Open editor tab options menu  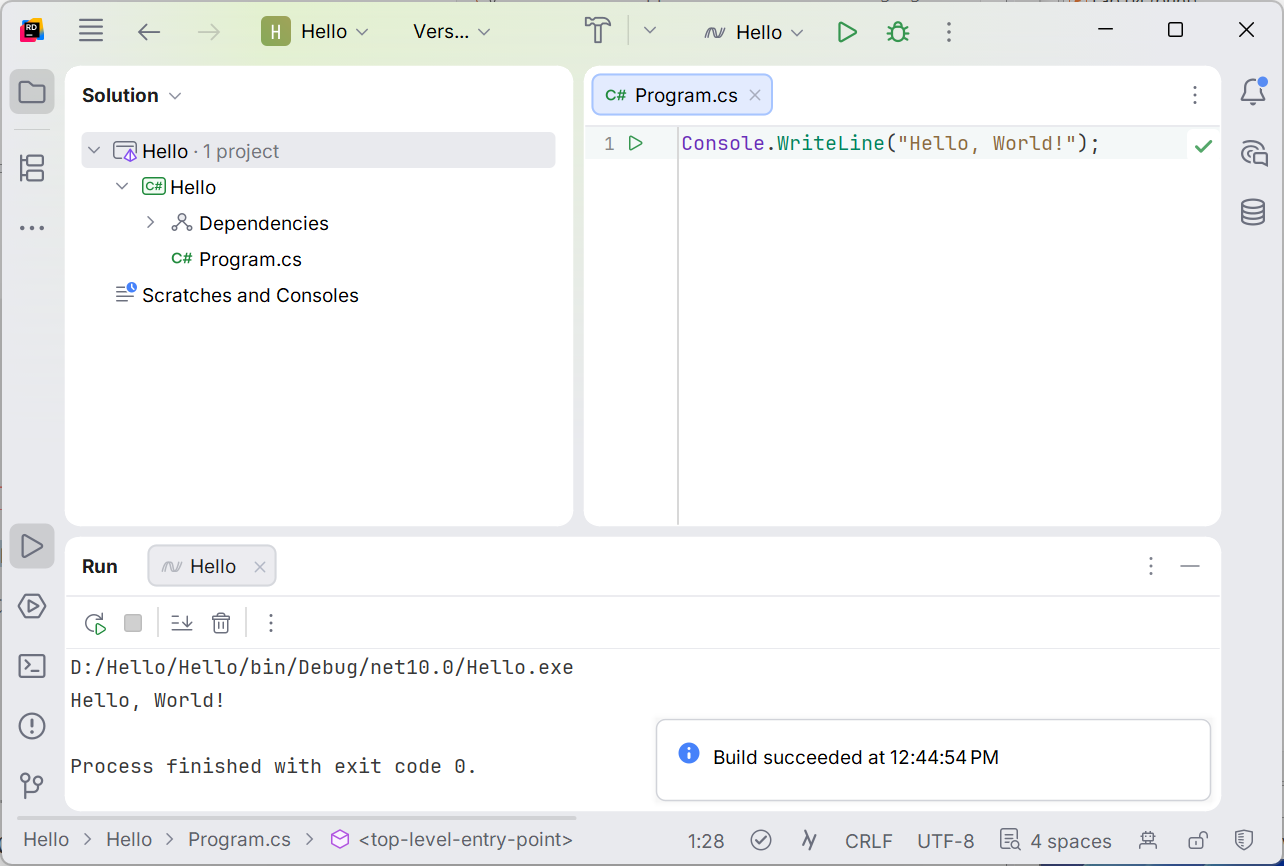pyautogui.click(x=1195, y=95)
